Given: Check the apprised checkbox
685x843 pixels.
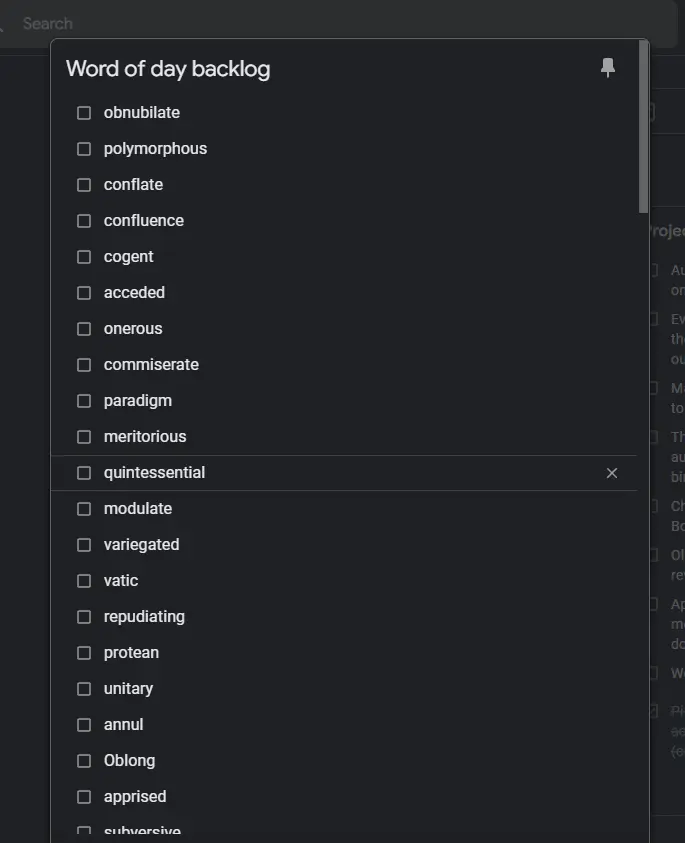Looking at the screenshot, I should point(84,797).
